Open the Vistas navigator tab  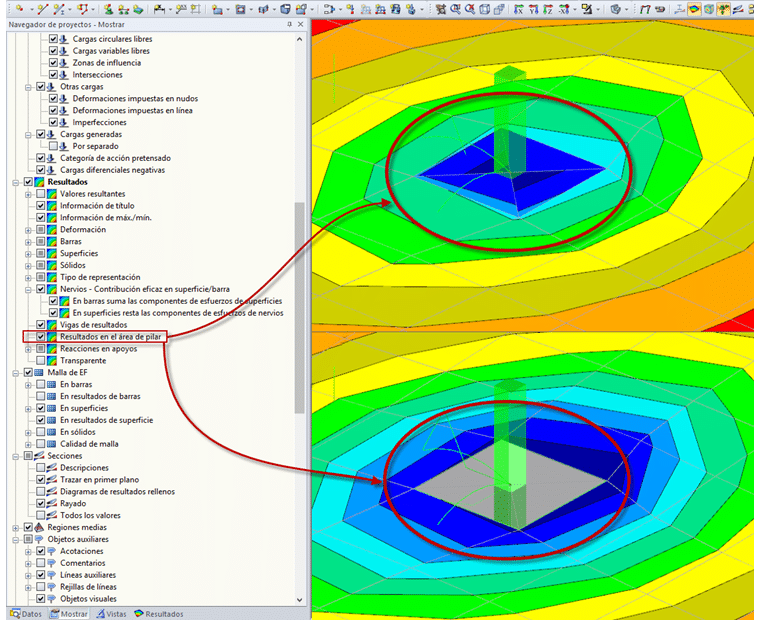pos(111,614)
